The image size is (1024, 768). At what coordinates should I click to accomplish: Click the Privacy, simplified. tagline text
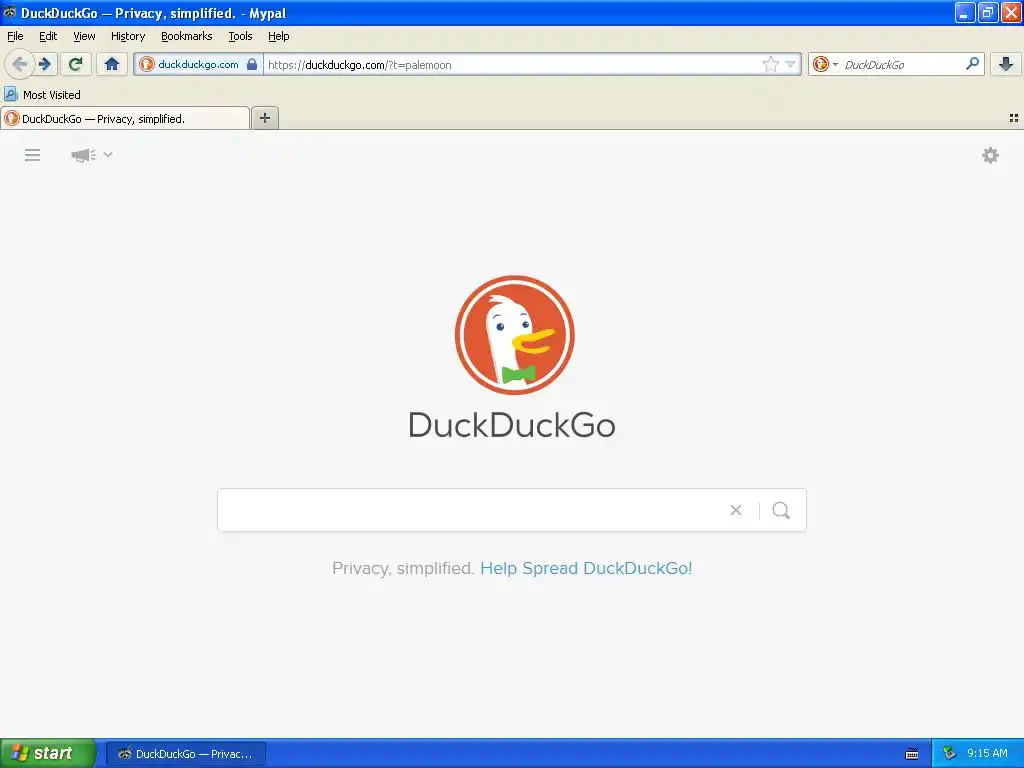click(403, 568)
